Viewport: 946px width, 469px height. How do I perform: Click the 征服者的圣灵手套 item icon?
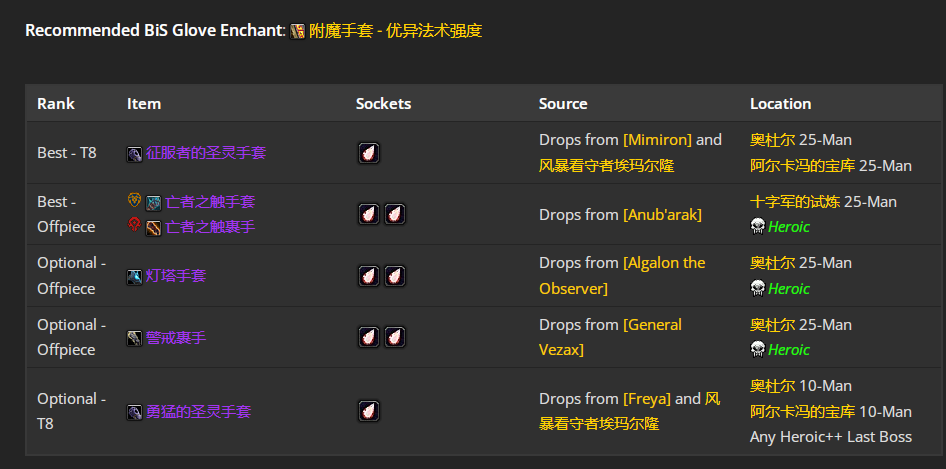[x=135, y=154]
